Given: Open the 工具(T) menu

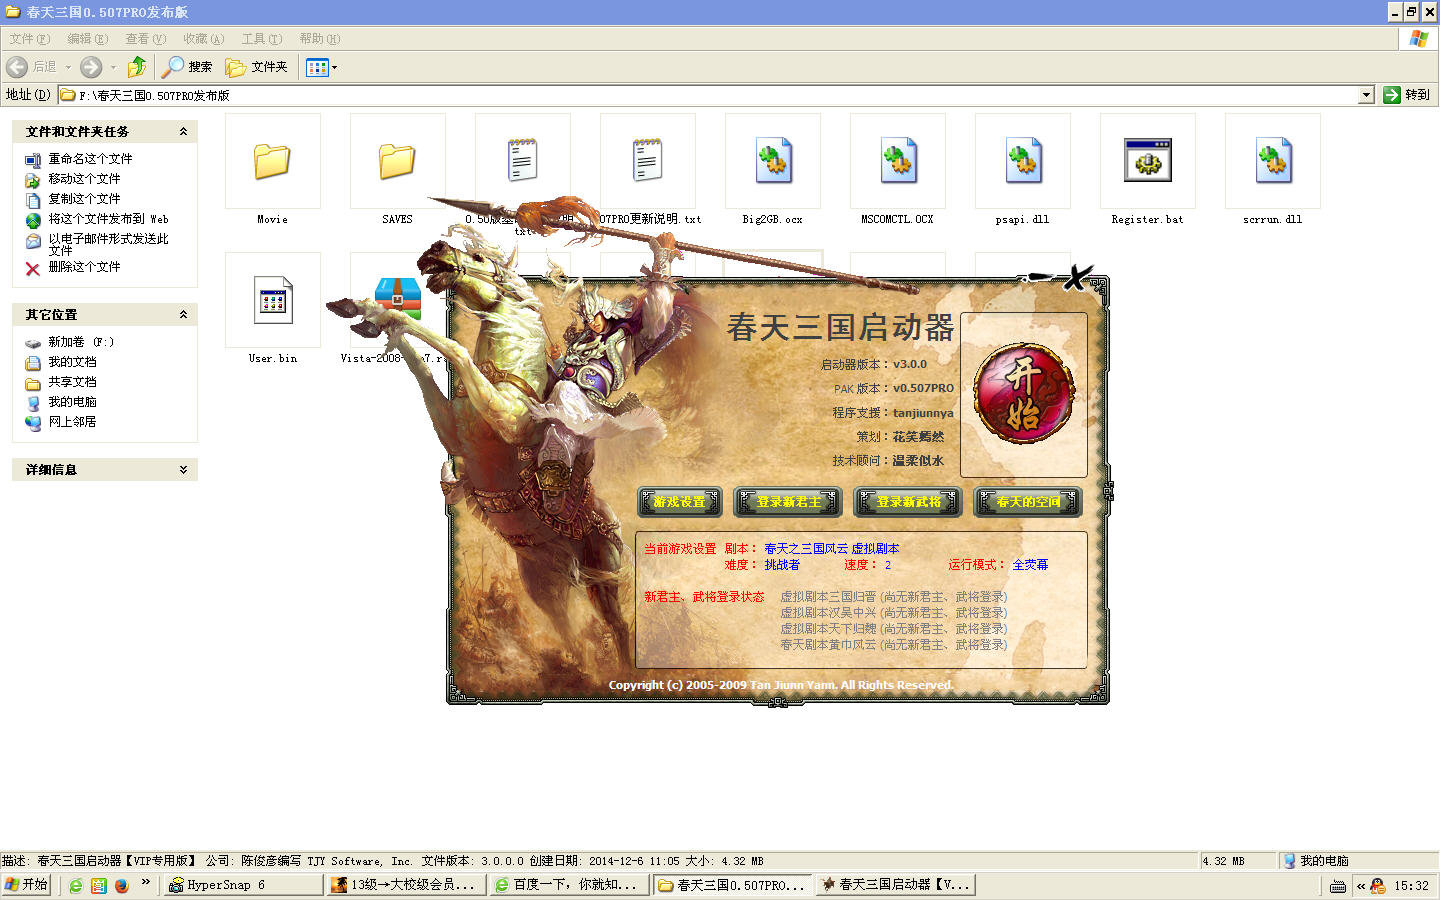Looking at the screenshot, I should (x=262, y=39).
